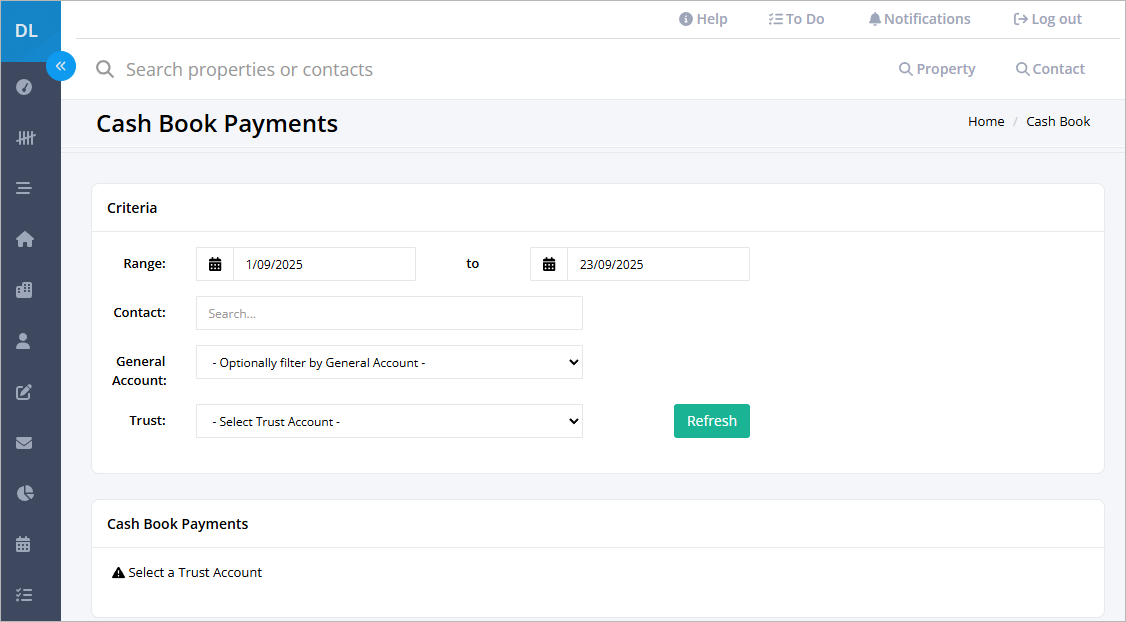Focus the search properties or contacts field
1126x622 pixels.
(x=249, y=70)
